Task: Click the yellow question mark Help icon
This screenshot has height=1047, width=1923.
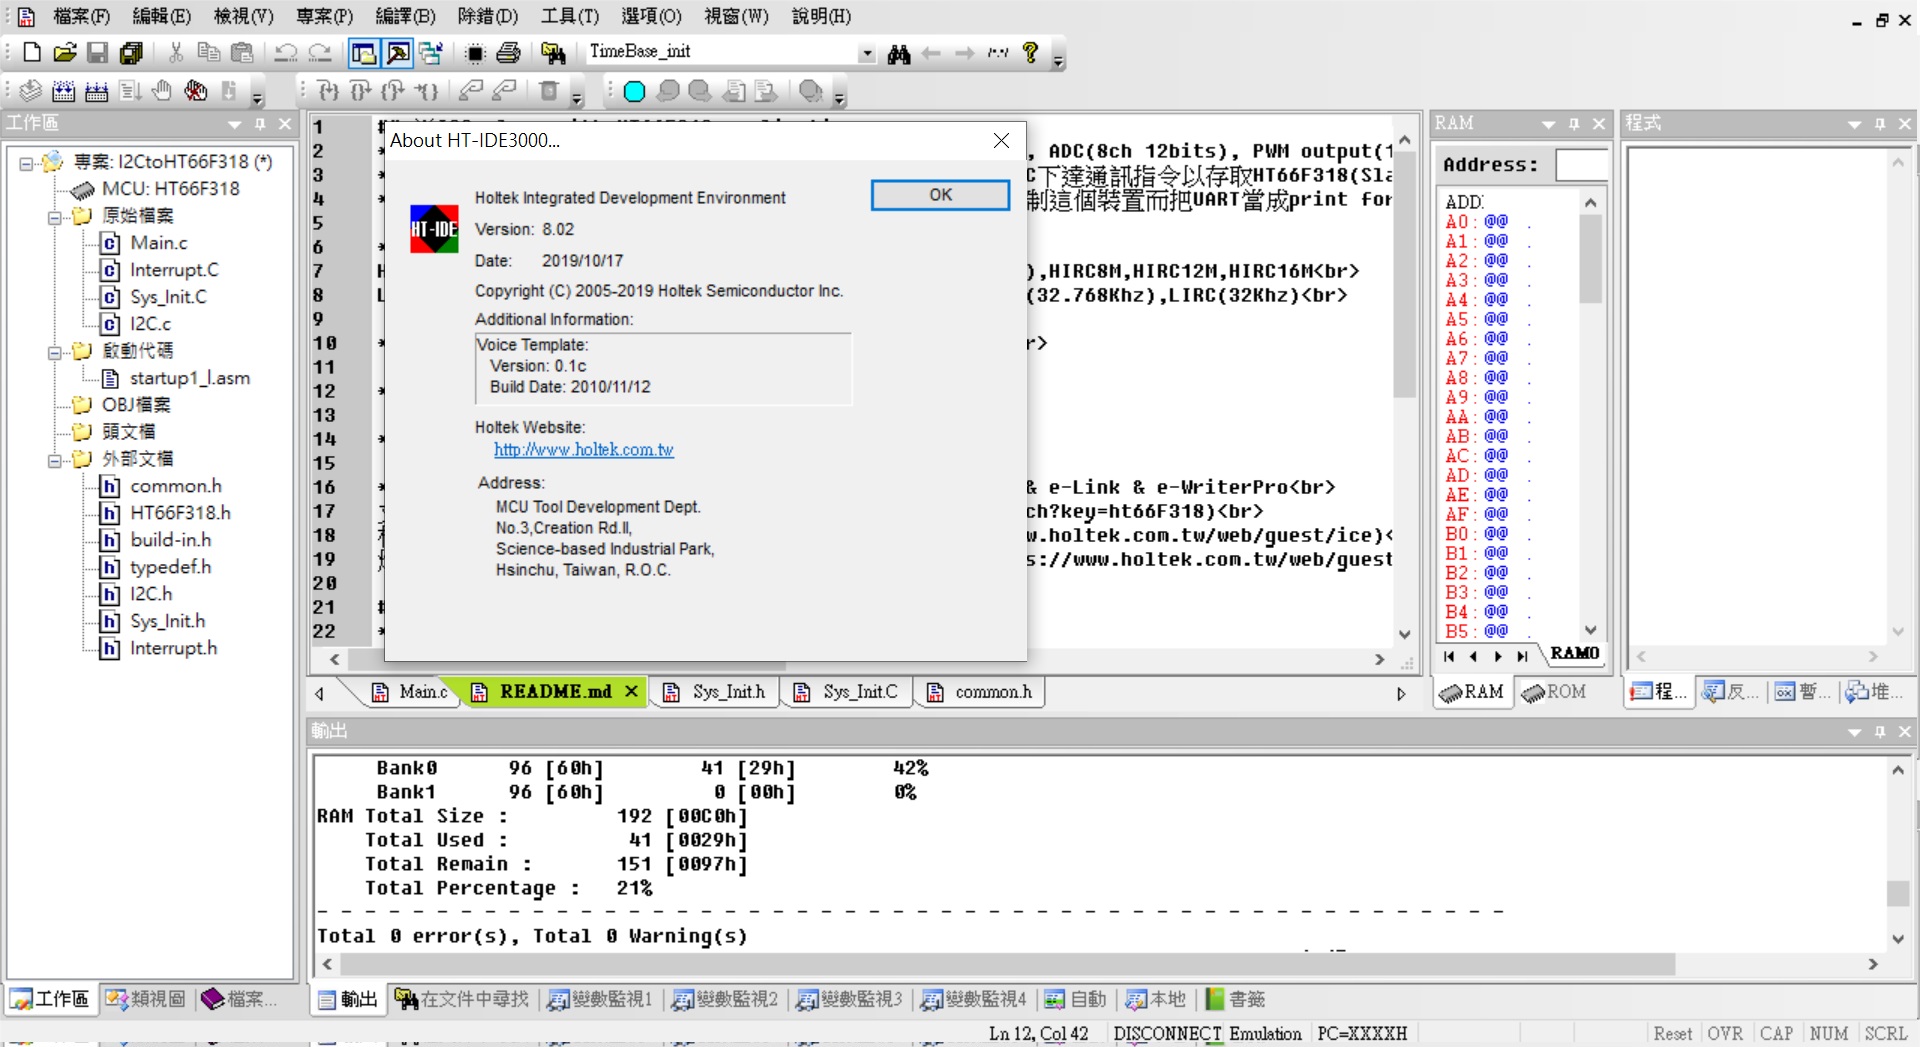Action: [1030, 53]
